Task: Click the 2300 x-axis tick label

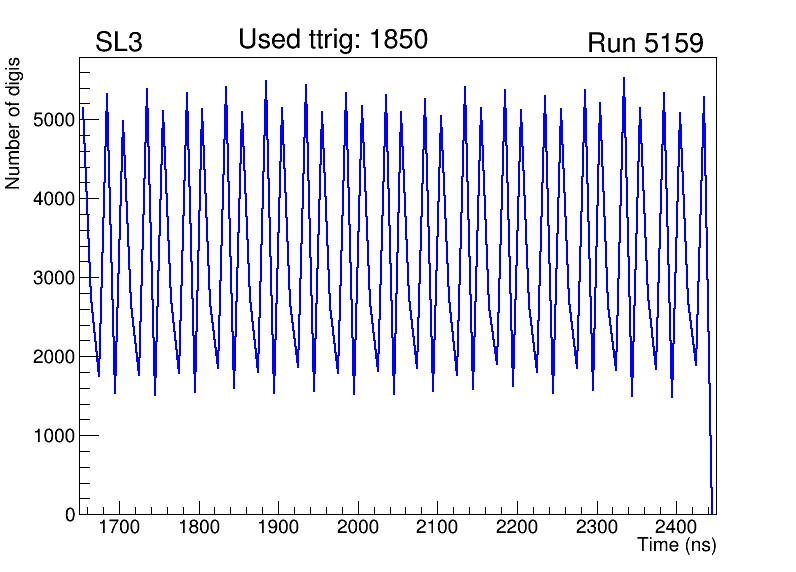Action: click(596, 528)
